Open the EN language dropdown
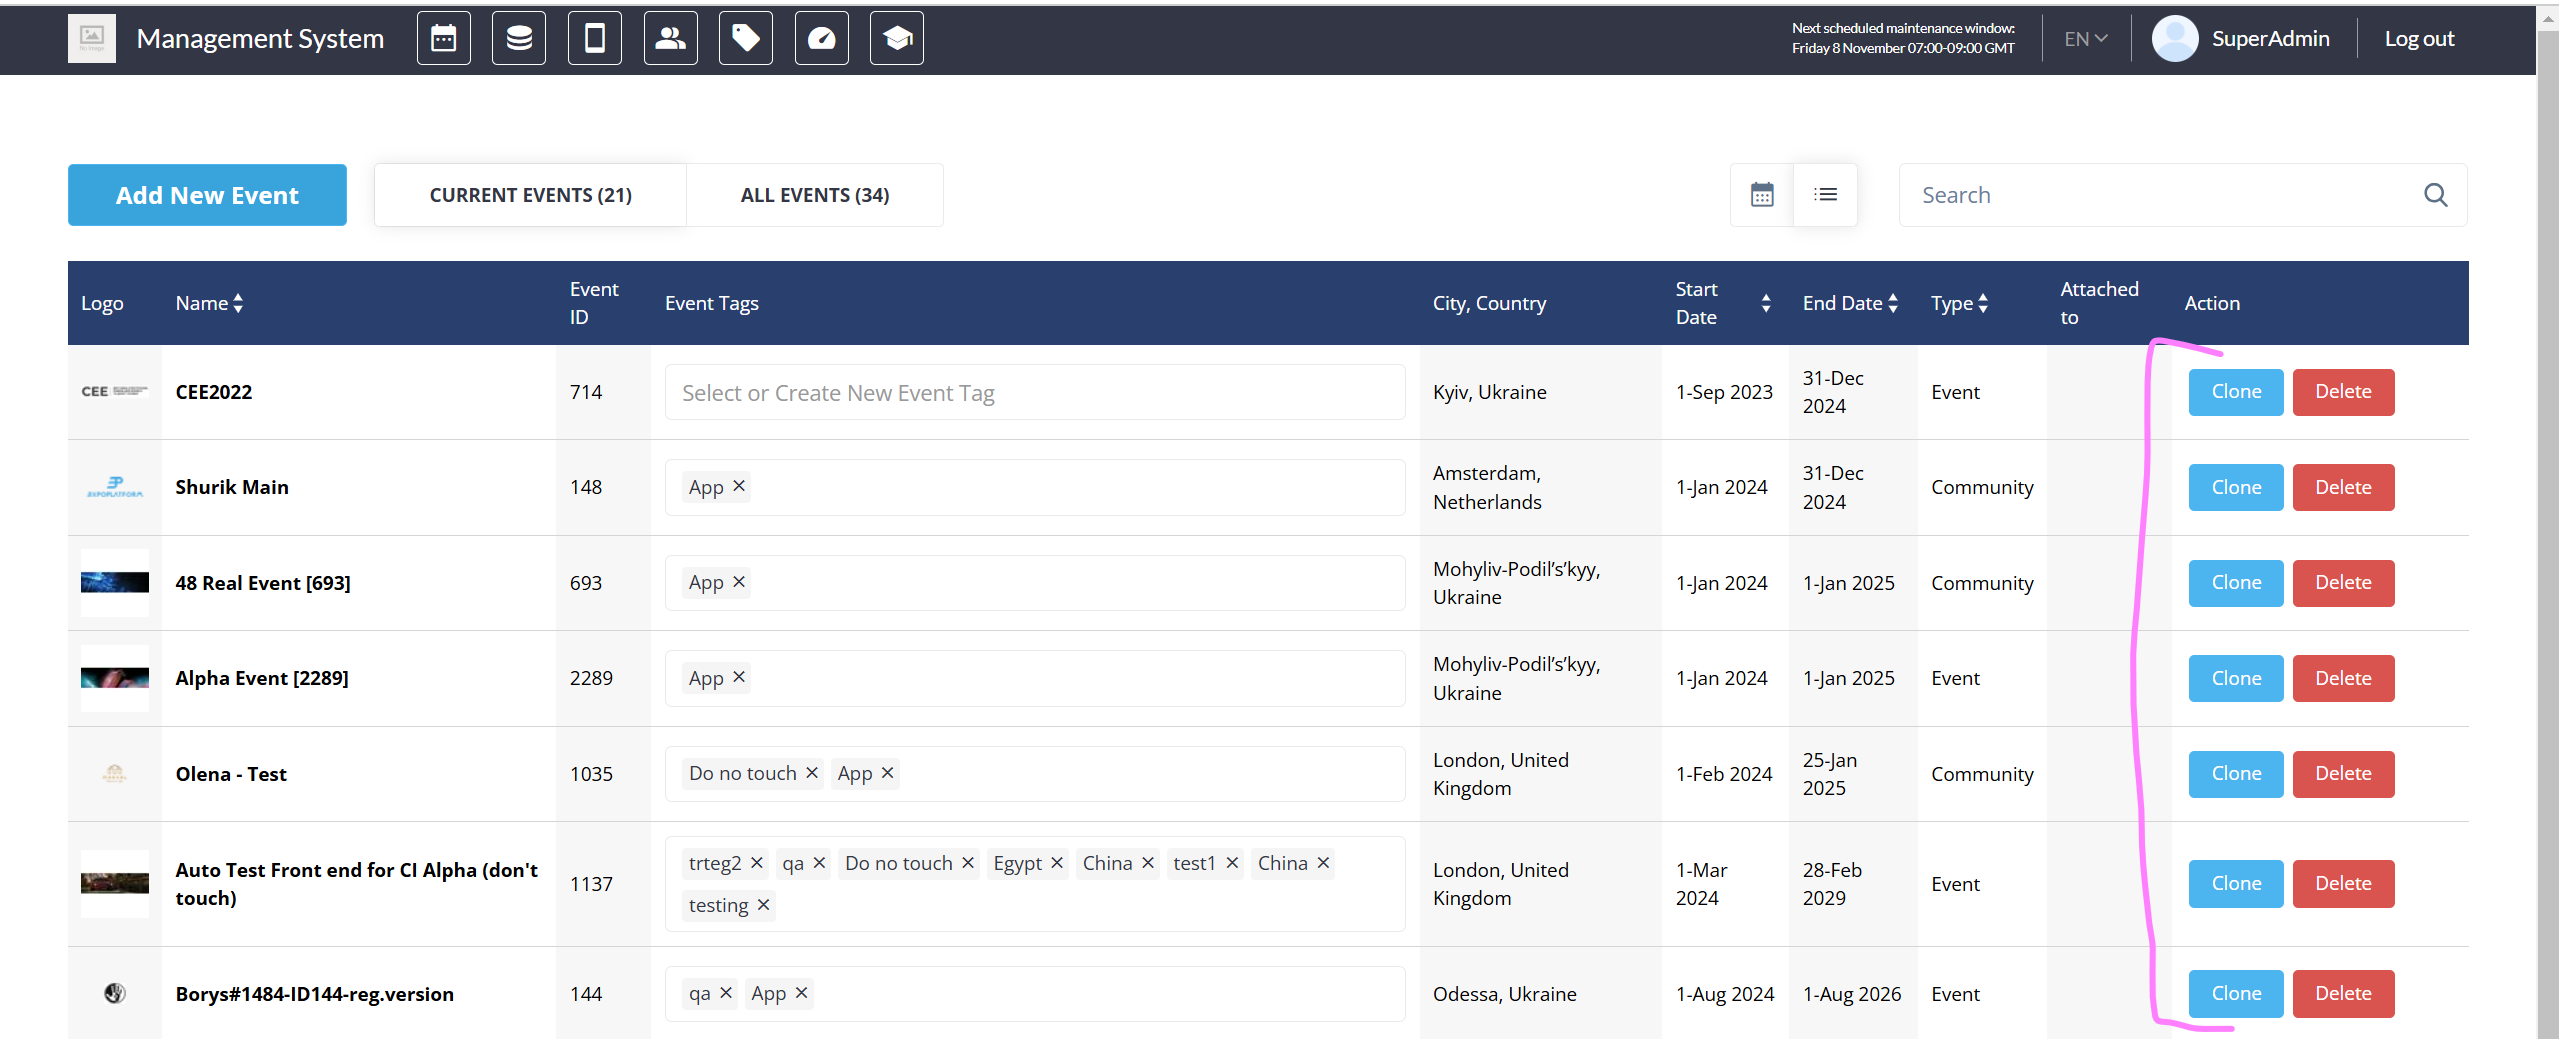The width and height of the screenshot is (2559, 1039). click(2085, 39)
